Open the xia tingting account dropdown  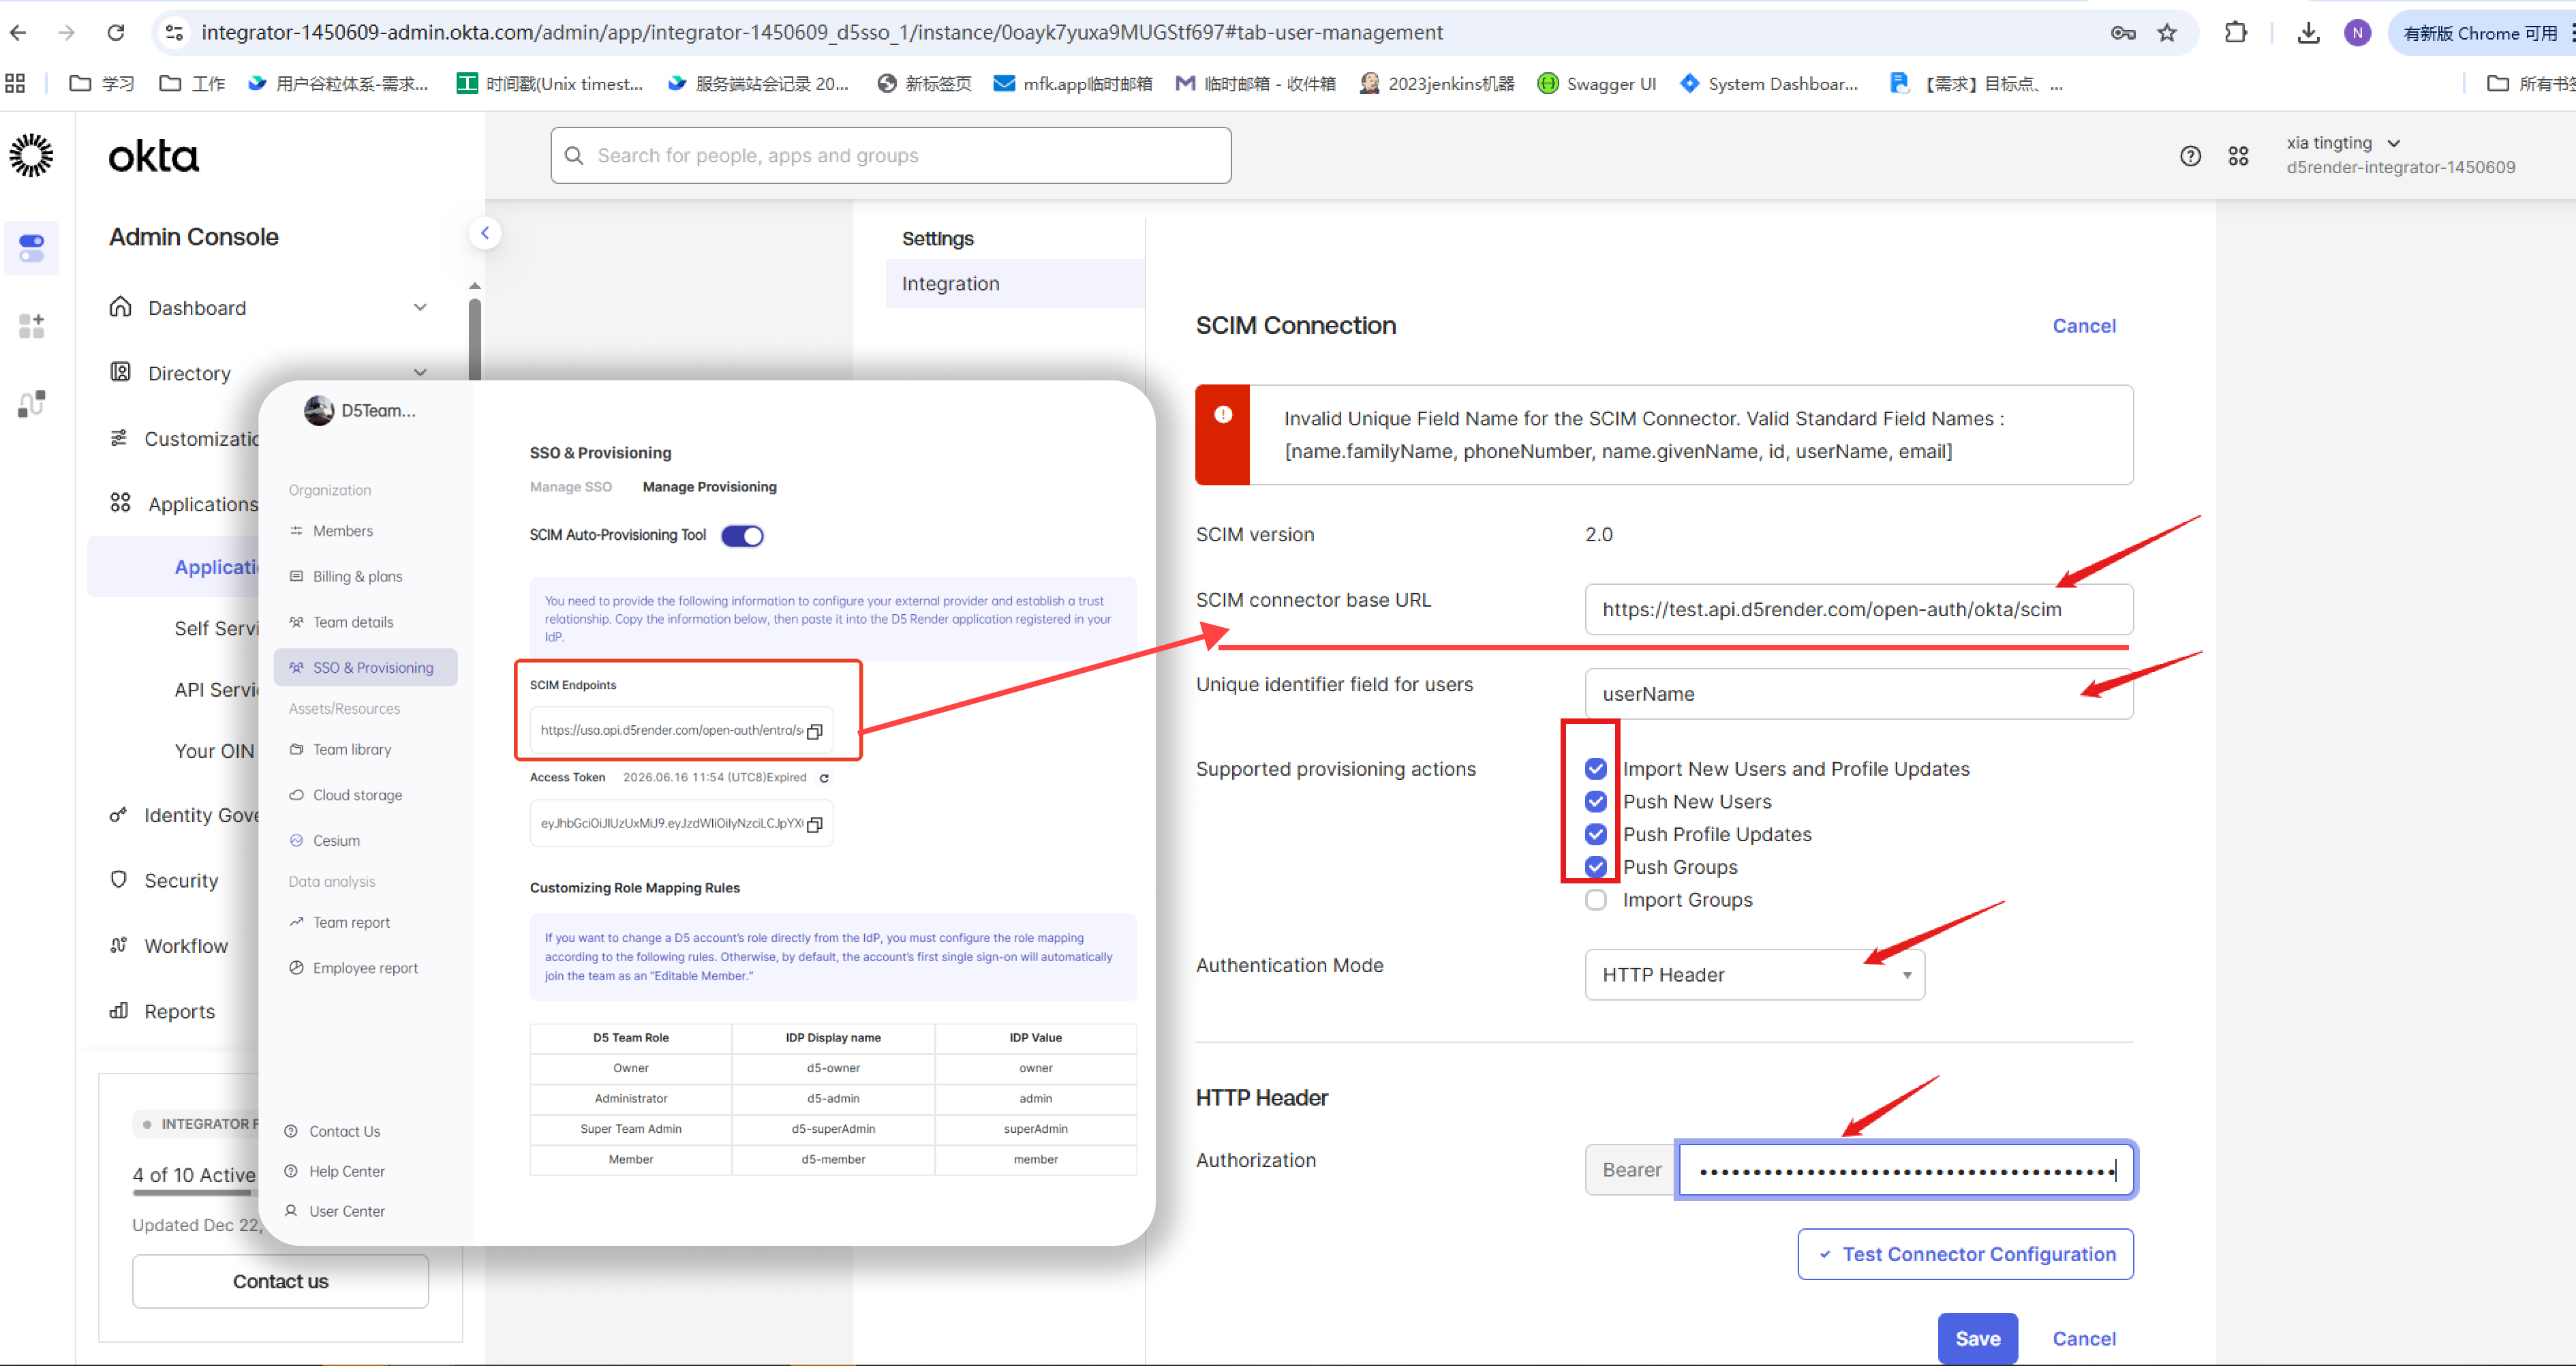[x=2393, y=143]
